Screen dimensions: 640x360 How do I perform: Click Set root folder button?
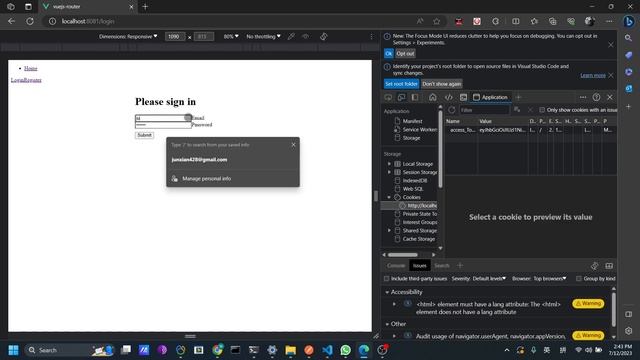pyautogui.click(x=401, y=84)
